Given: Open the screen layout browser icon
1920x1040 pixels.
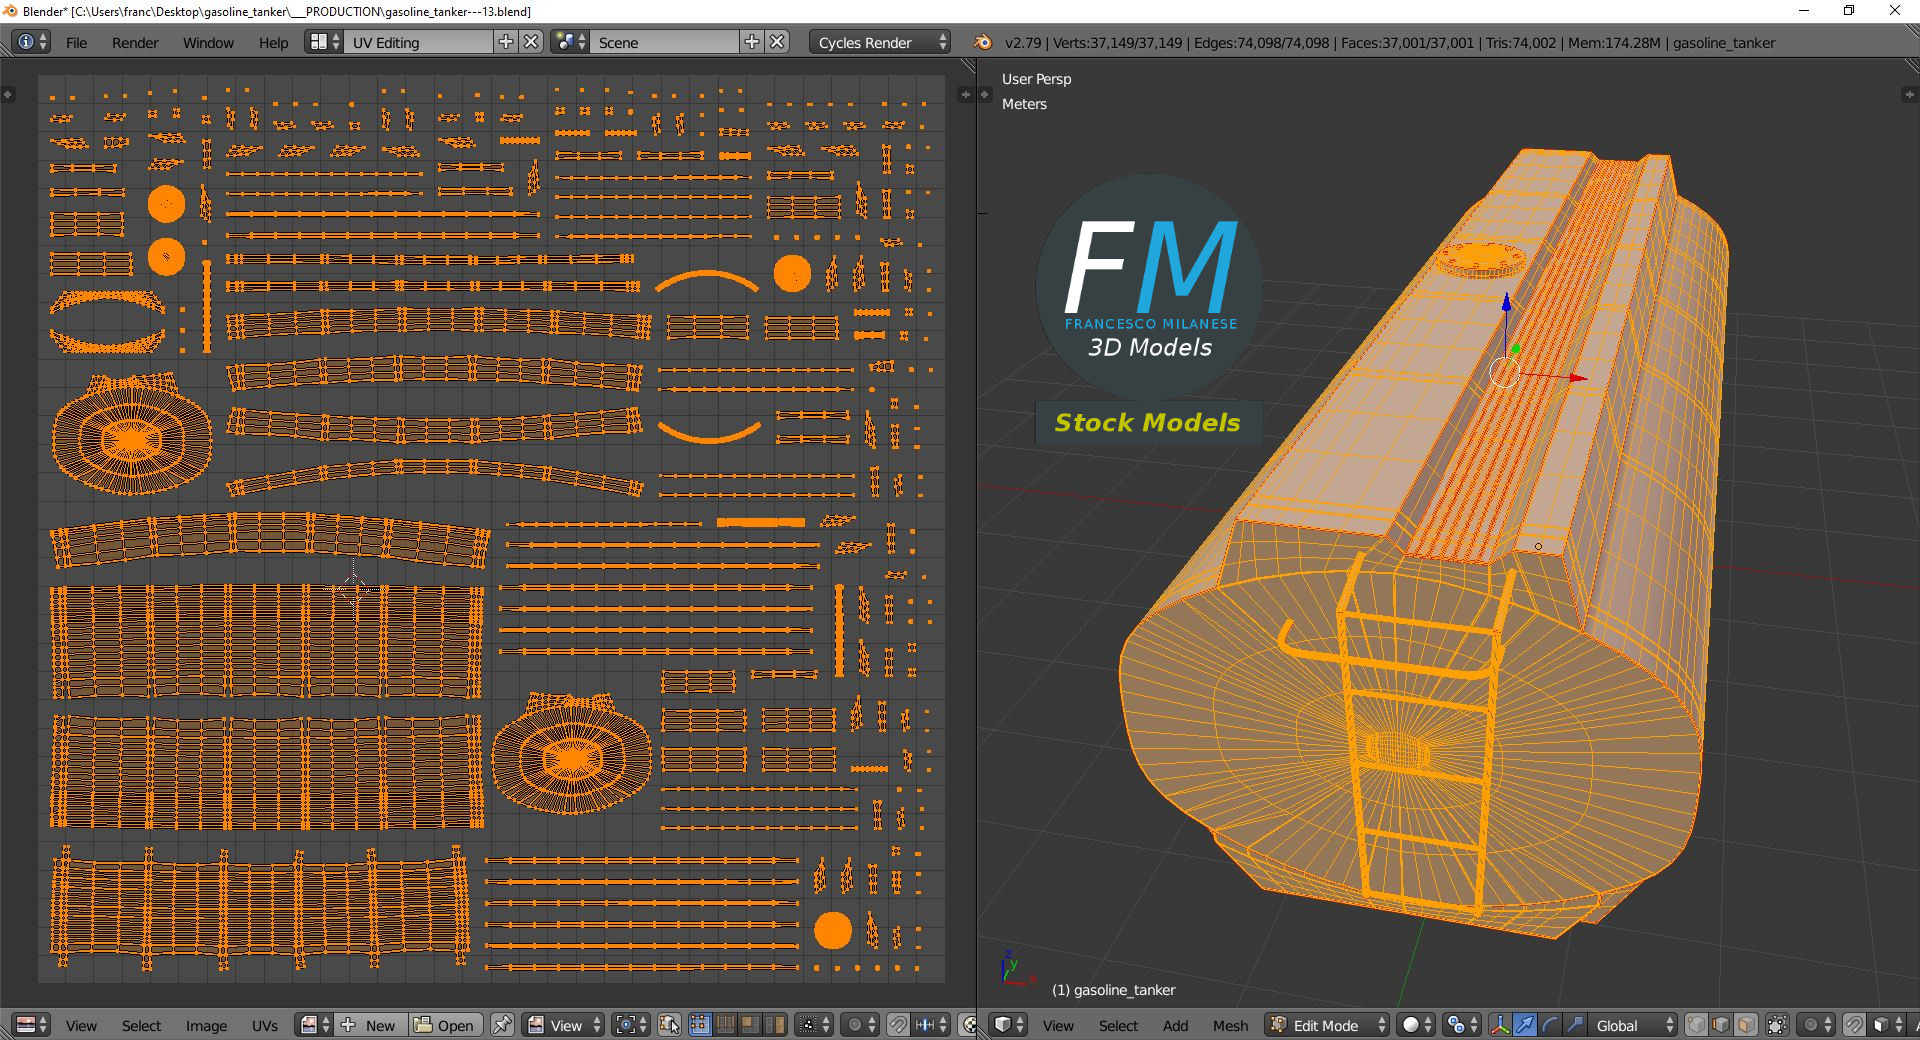Looking at the screenshot, I should (x=325, y=42).
